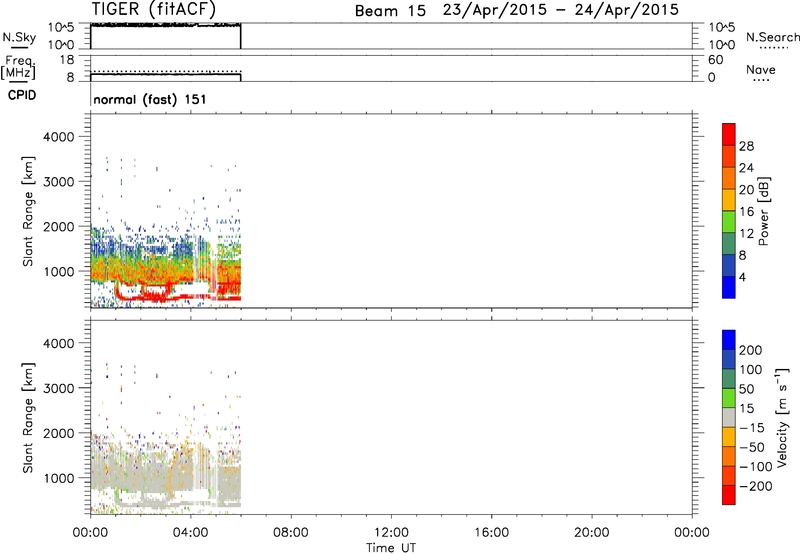Click the velocity colorbar value -15
Viewport: 800px width, 554px height.
coord(752,428)
